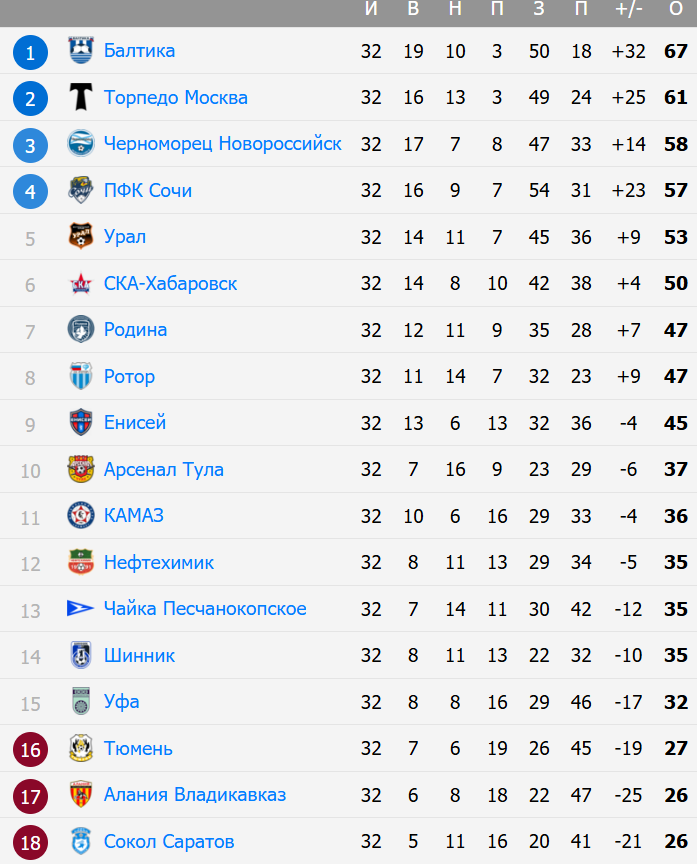Click the Чайка Песчанокопское blue arrow logo
The width and height of the screenshot is (698, 865).
click(x=80, y=608)
